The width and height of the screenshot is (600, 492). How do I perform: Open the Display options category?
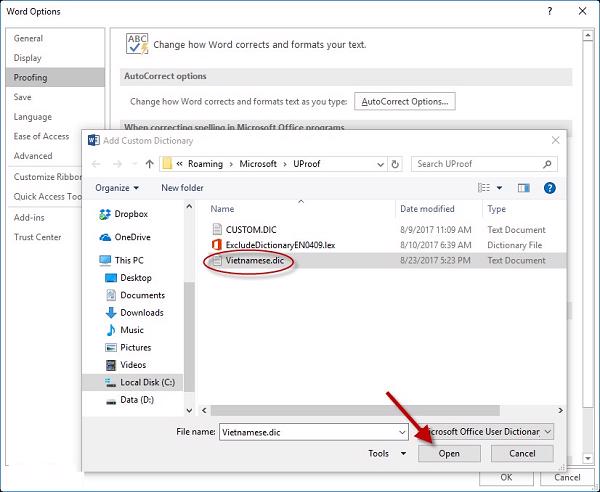(28, 58)
